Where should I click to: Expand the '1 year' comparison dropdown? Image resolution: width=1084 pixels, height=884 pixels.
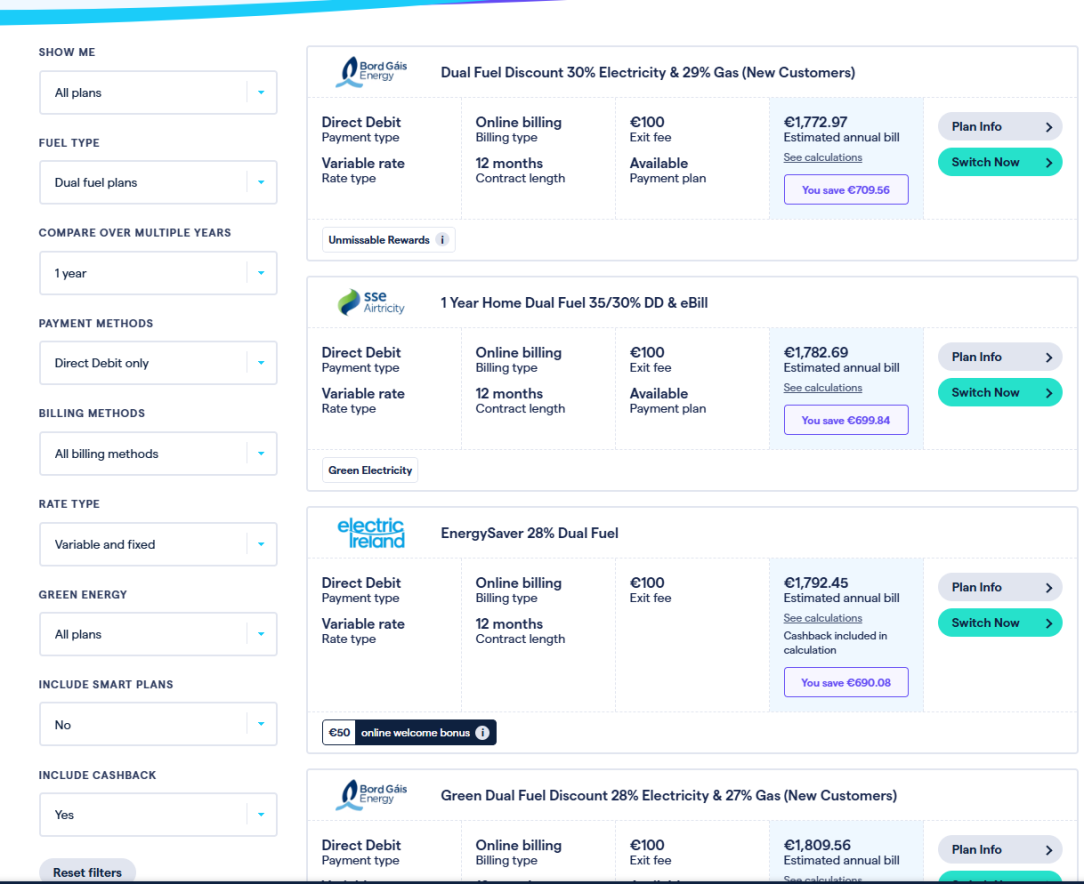click(x=158, y=273)
